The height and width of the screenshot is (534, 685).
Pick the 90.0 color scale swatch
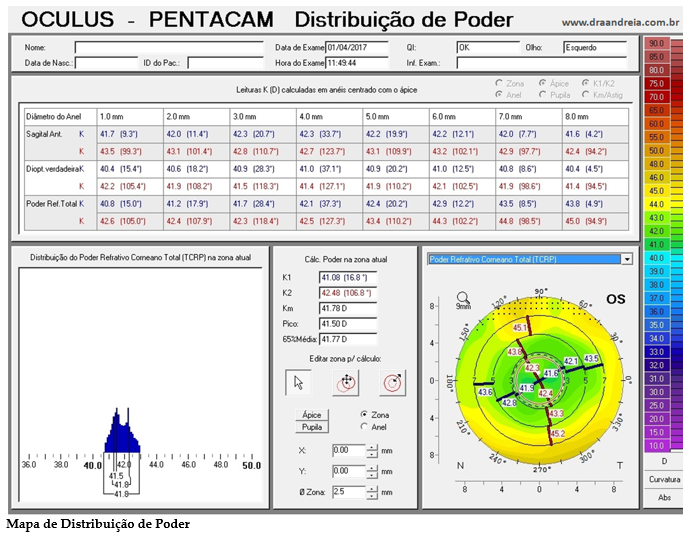656,43
